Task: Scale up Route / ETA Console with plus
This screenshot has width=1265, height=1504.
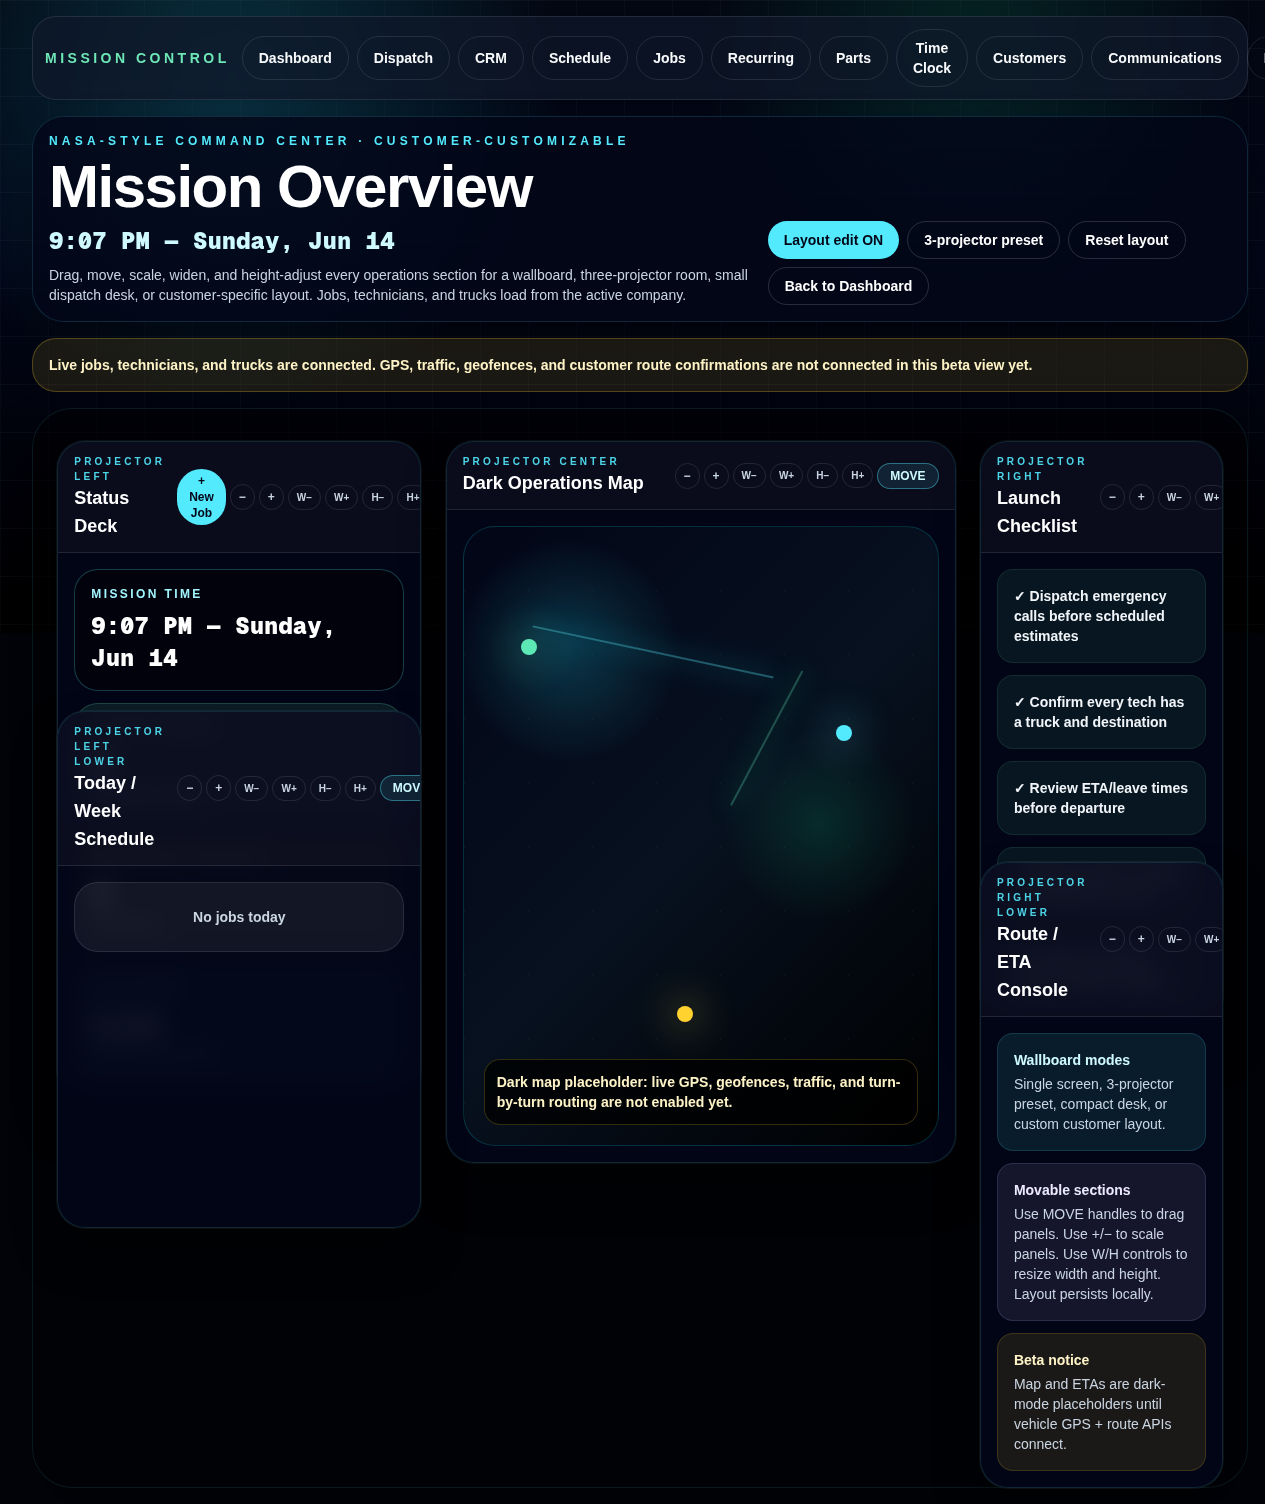Action: click(1141, 939)
